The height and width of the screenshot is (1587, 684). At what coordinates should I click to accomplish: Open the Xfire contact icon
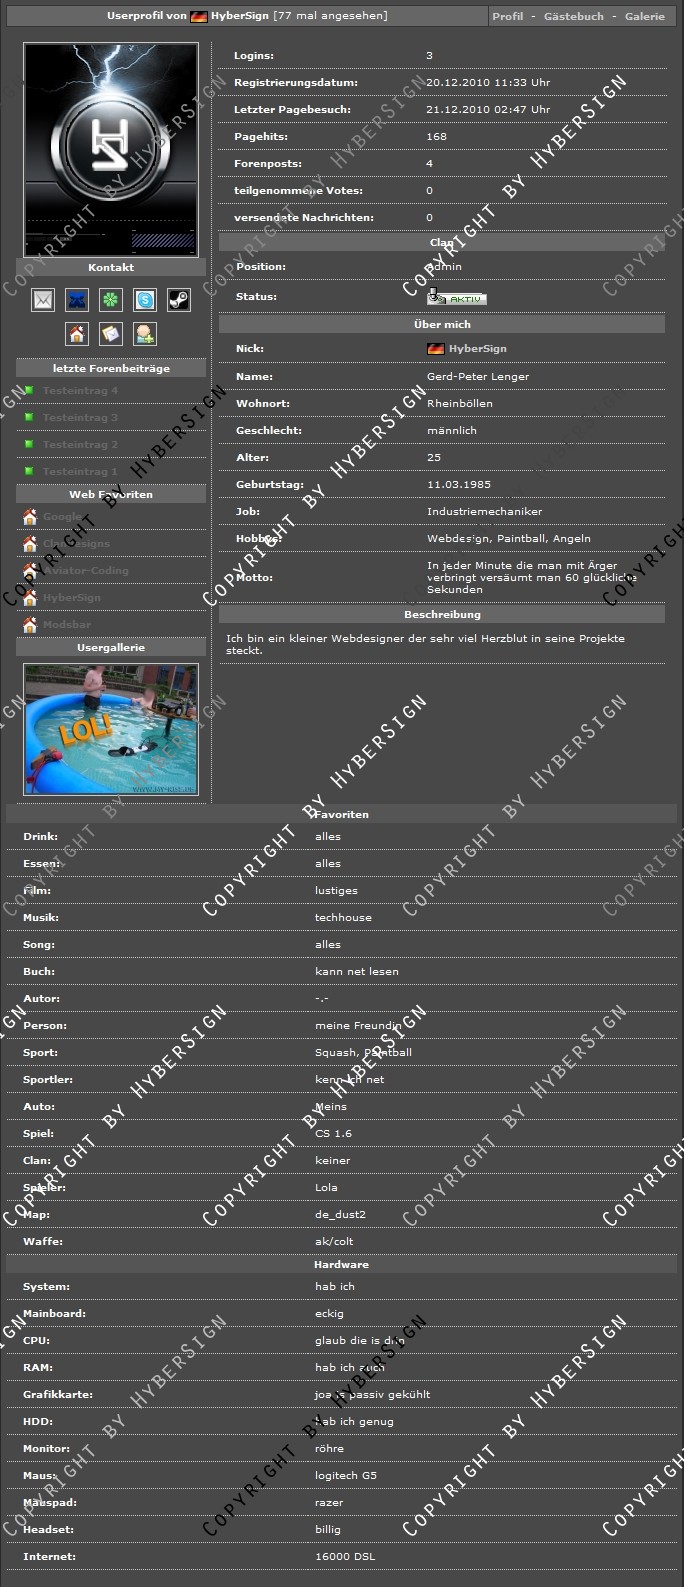click(77, 299)
